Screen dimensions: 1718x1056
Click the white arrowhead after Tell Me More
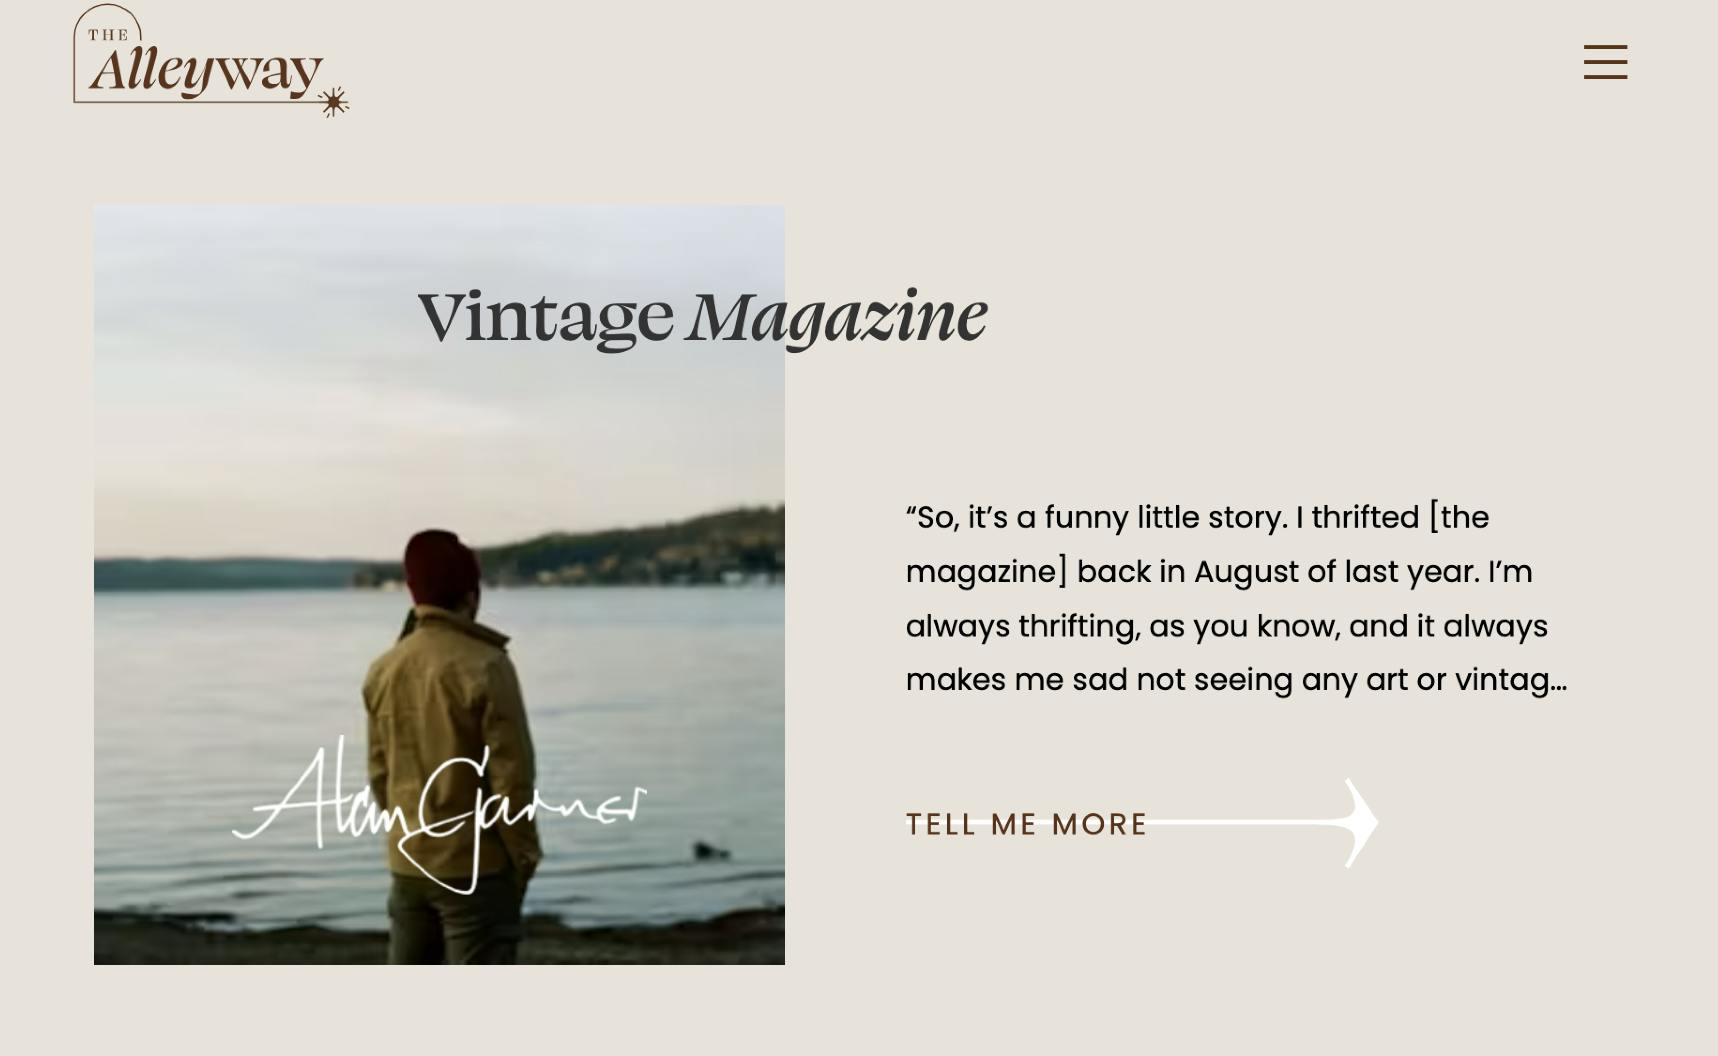1361,822
